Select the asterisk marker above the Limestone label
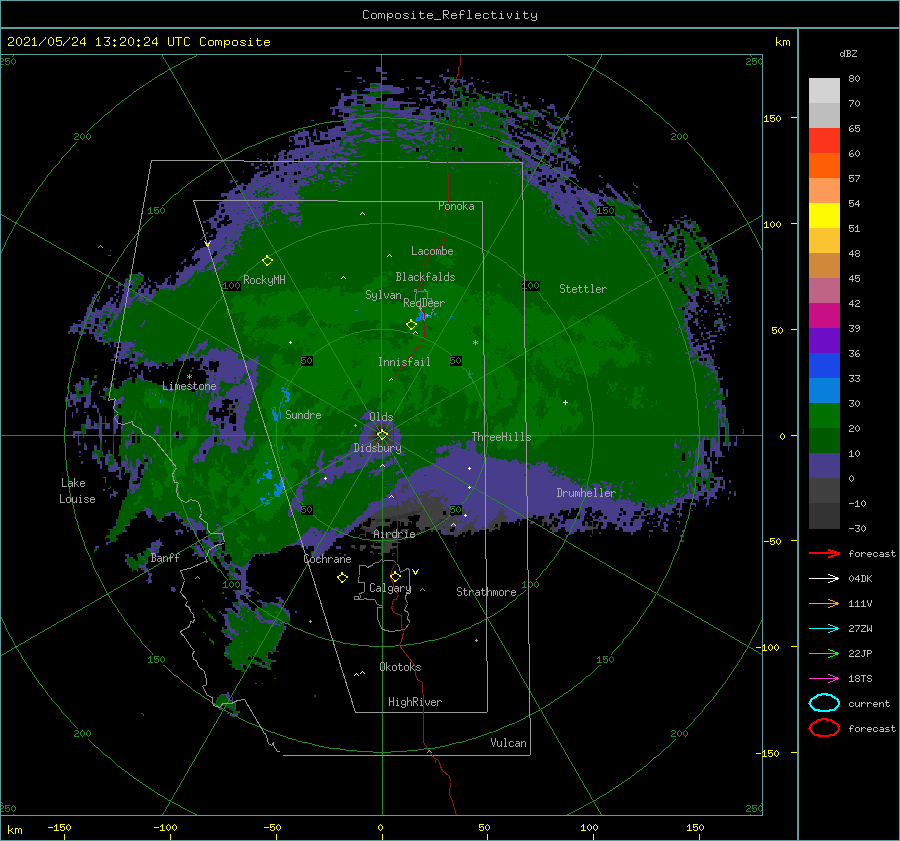Screen dimensions: 900x841 click(189, 377)
